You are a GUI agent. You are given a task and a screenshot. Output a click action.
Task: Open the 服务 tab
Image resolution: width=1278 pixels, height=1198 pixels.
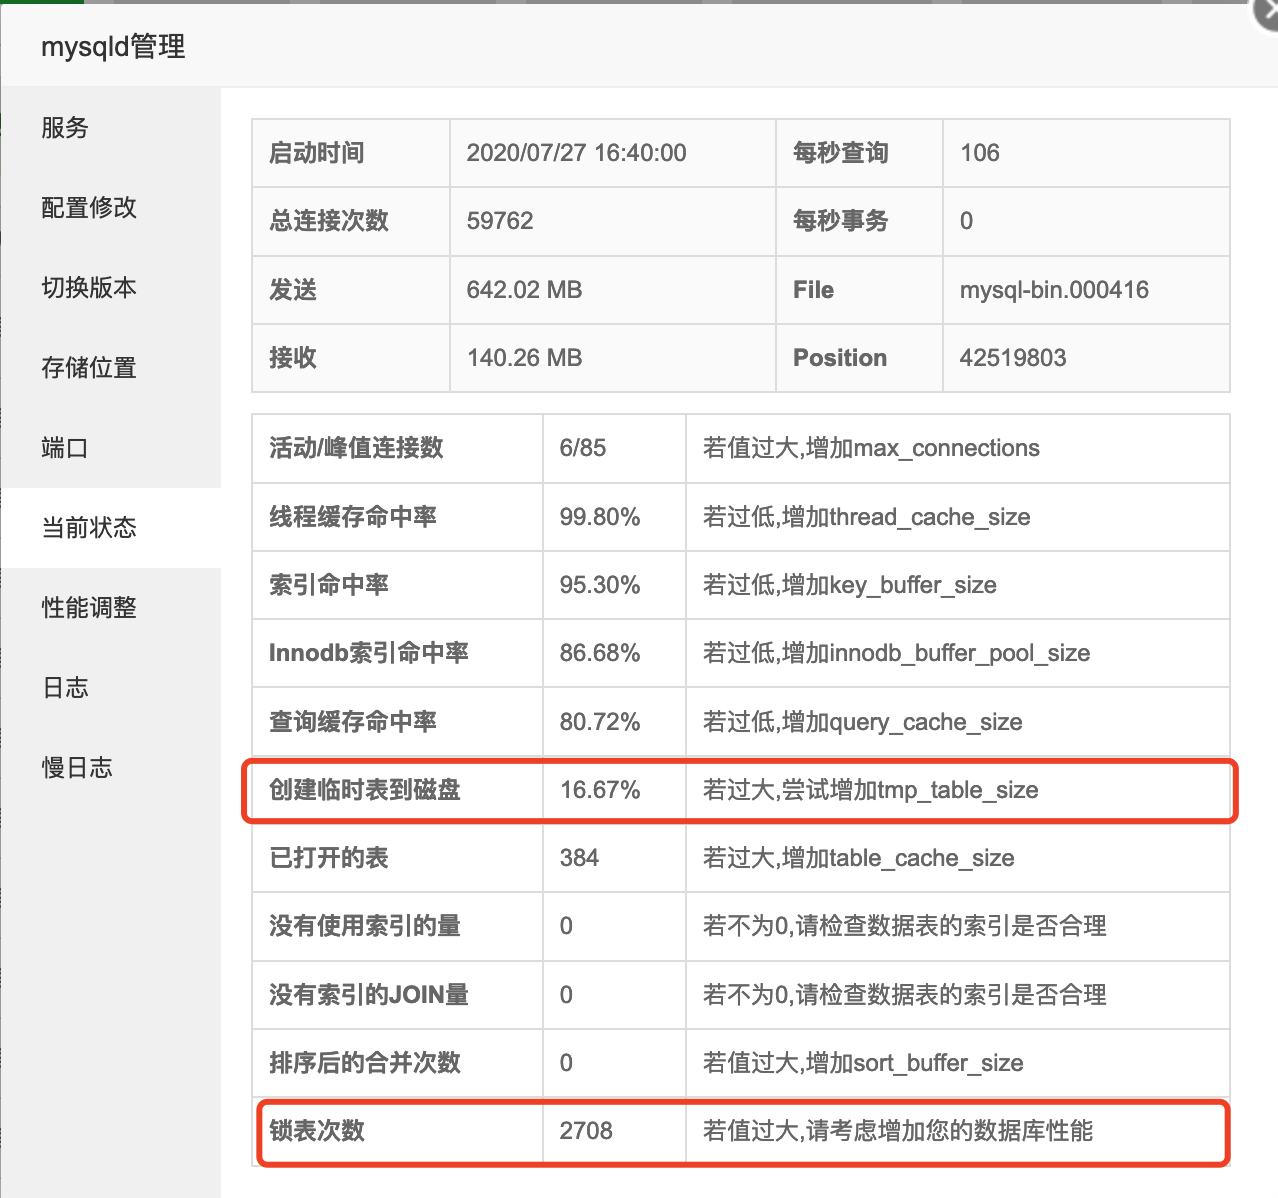[110, 128]
